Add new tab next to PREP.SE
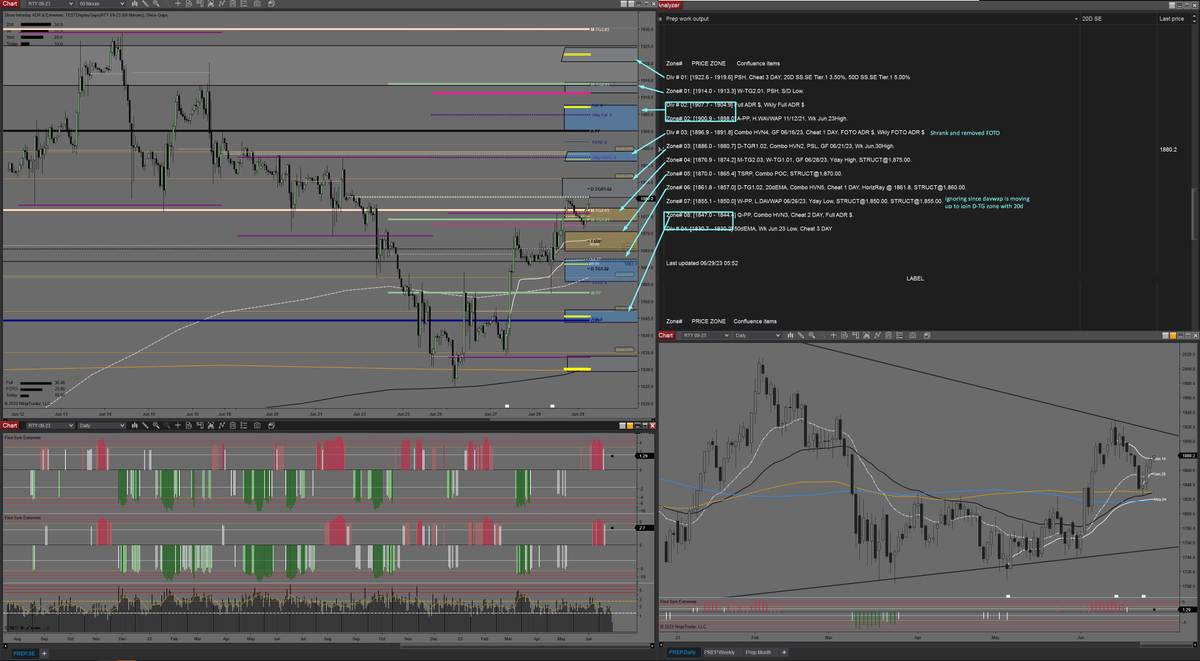 click(x=44, y=653)
